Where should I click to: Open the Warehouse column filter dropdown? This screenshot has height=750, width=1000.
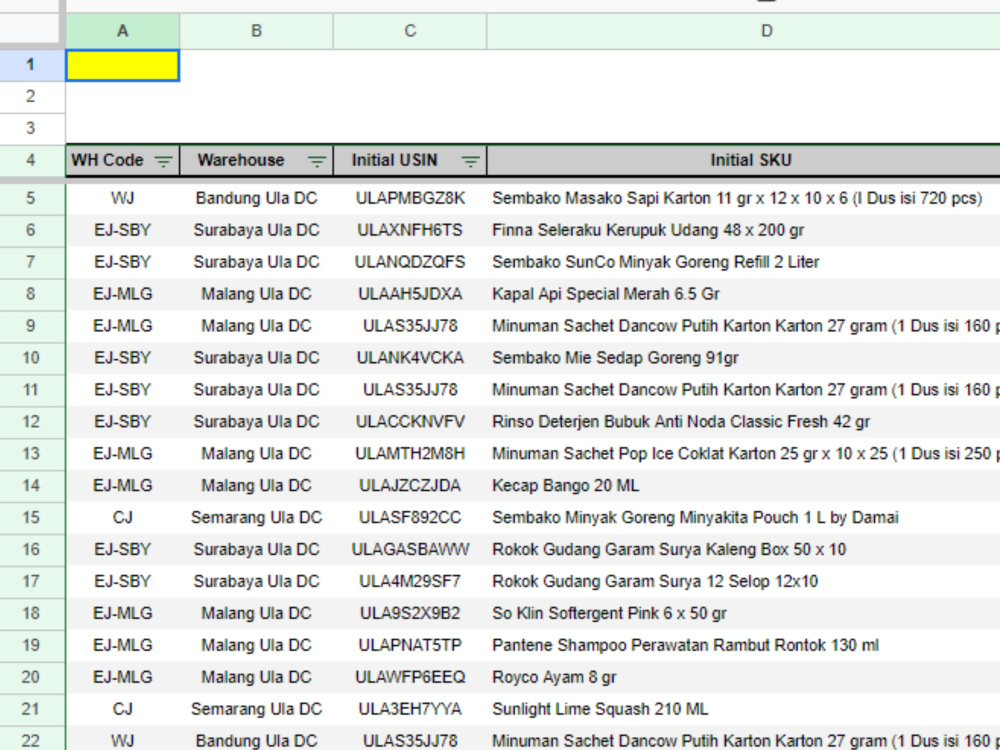[x=317, y=161]
